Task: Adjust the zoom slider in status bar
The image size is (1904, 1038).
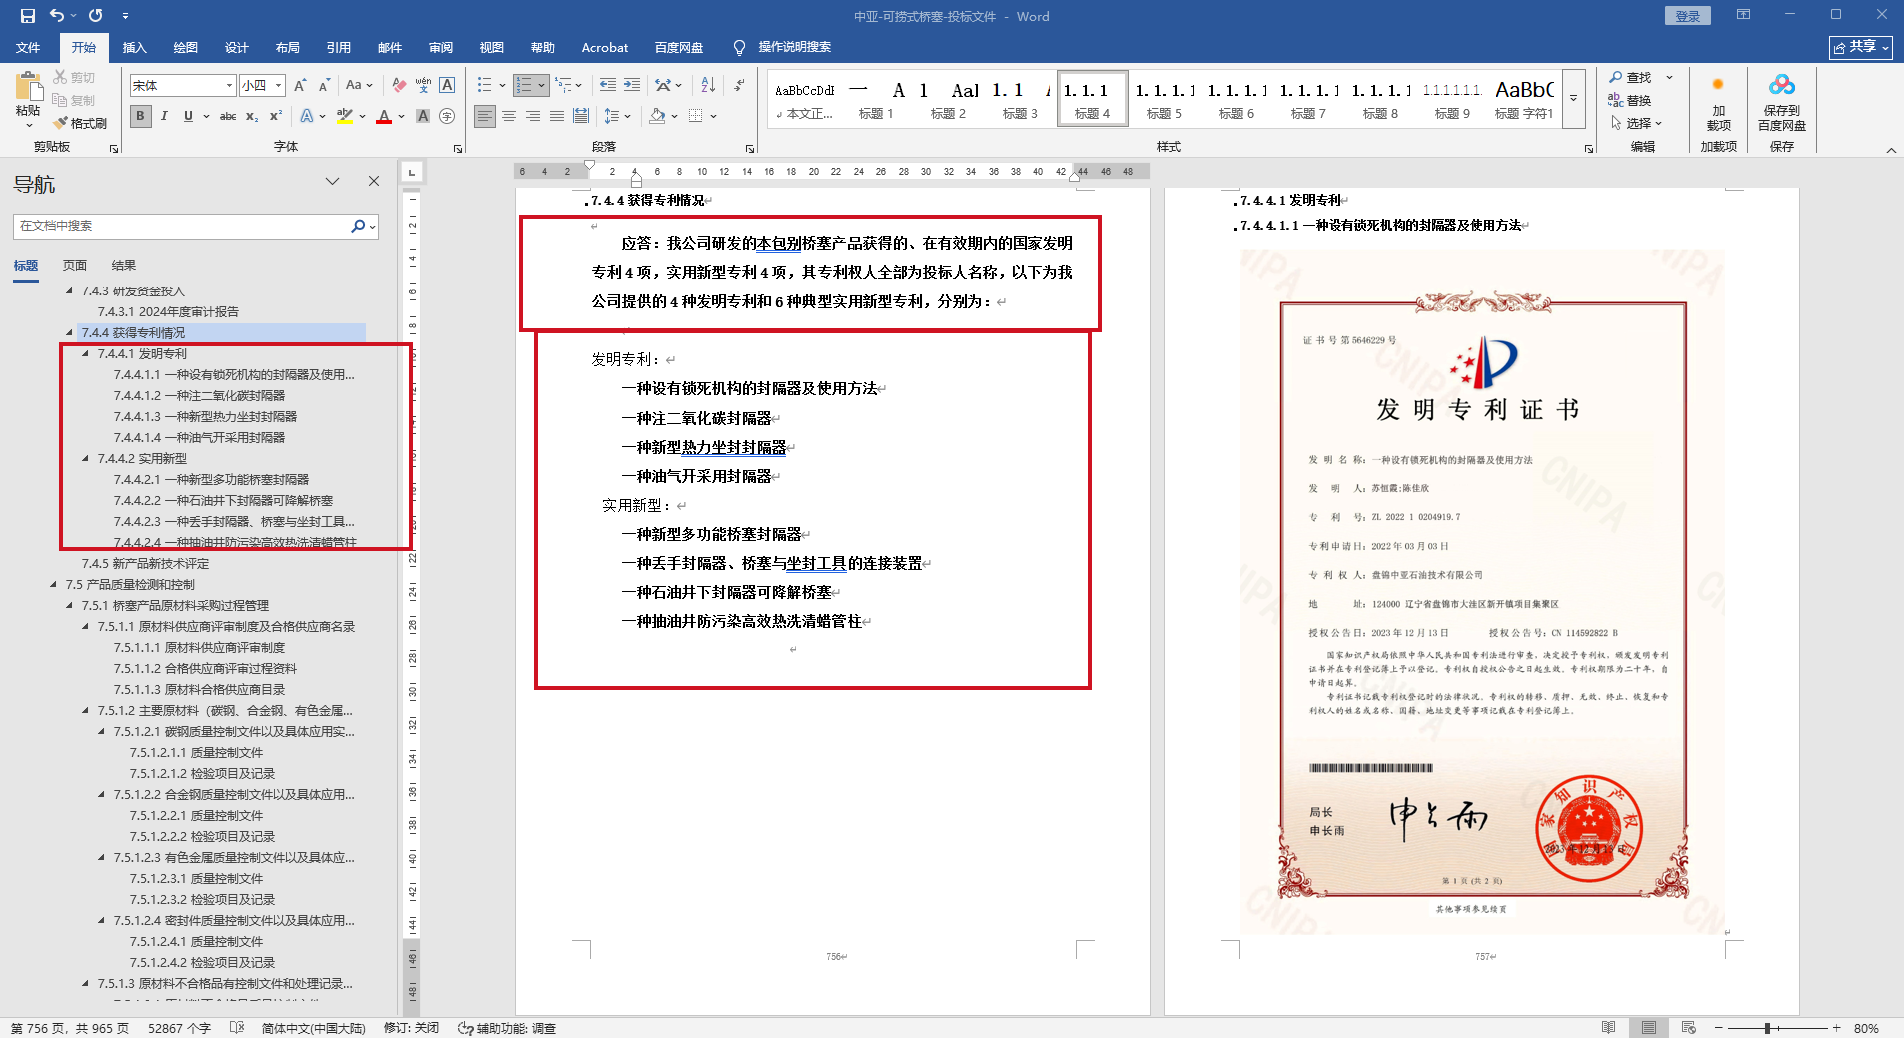Action: pos(1768,1028)
